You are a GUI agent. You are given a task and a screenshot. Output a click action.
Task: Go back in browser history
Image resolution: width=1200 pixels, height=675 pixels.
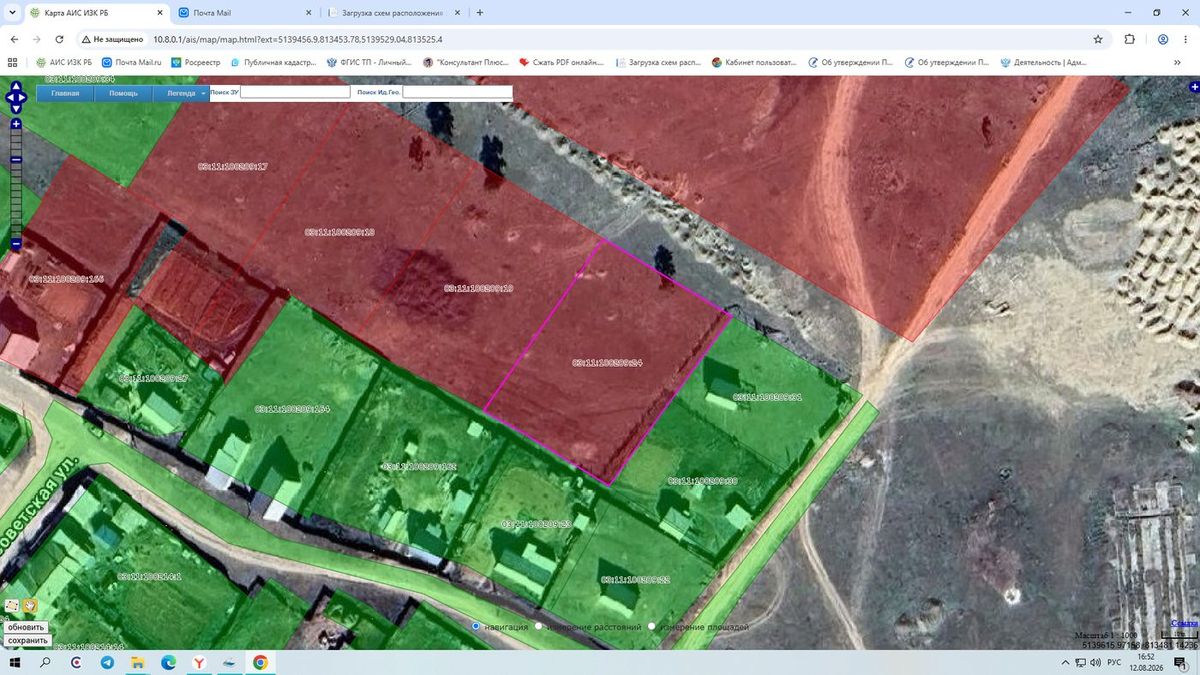point(14,39)
